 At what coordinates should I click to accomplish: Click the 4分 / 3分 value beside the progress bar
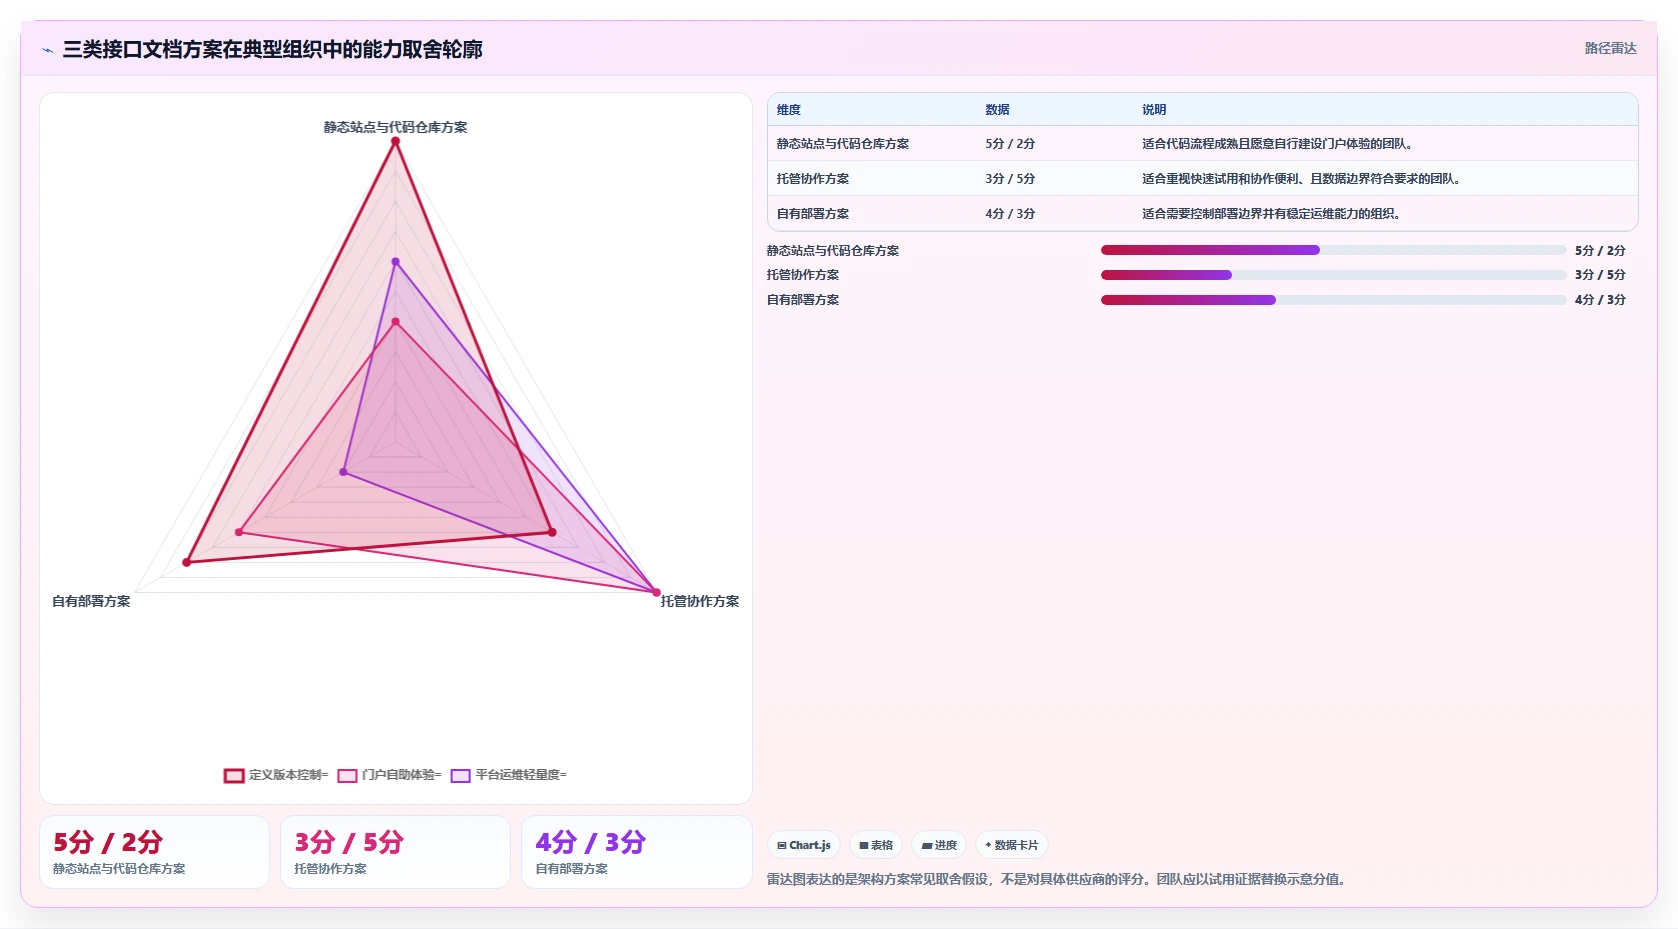tap(1600, 300)
